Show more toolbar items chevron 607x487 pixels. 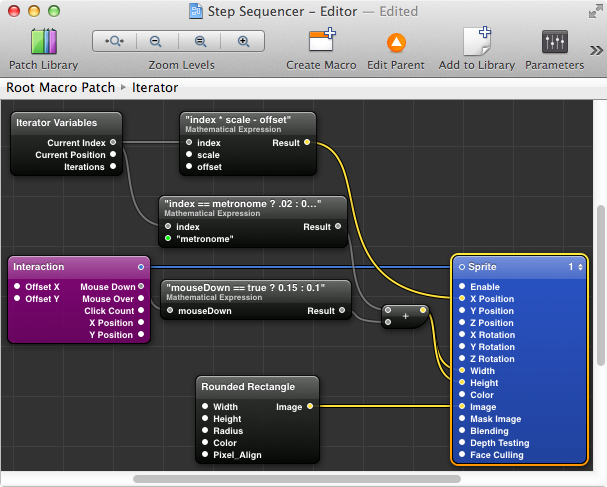[597, 50]
